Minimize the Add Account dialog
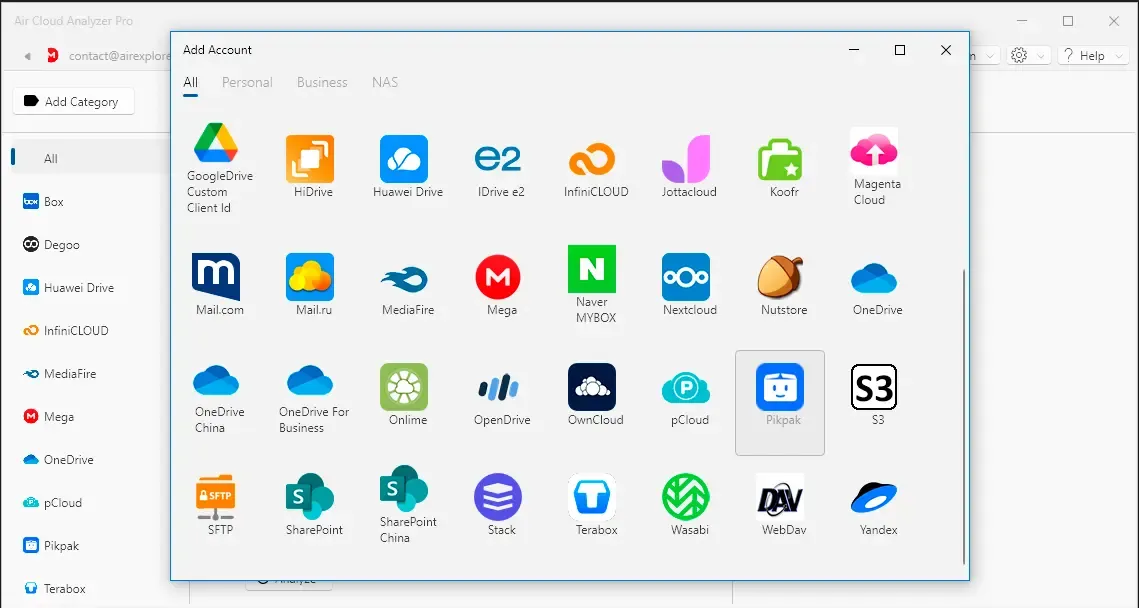The width and height of the screenshot is (1139, 608). [x=854, y=50]
